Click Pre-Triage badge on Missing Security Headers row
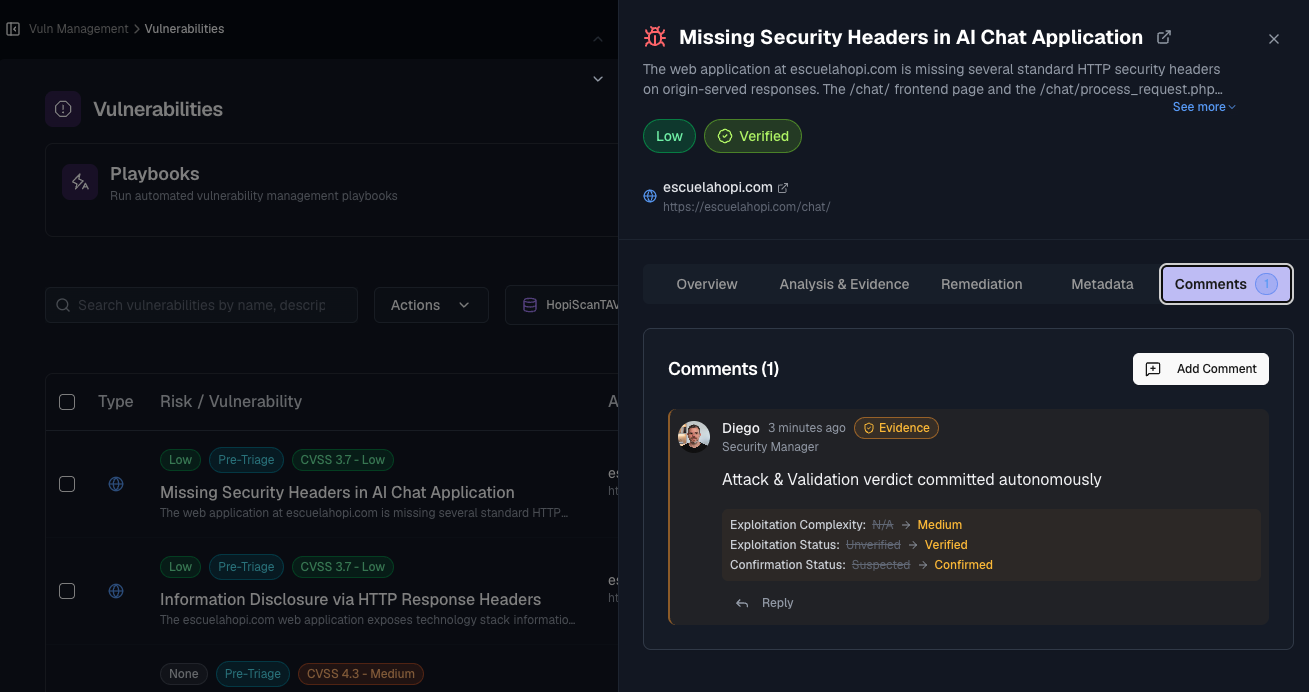Image resolution: width=1309 pixels, height=692 pixels. click(246, 460)
